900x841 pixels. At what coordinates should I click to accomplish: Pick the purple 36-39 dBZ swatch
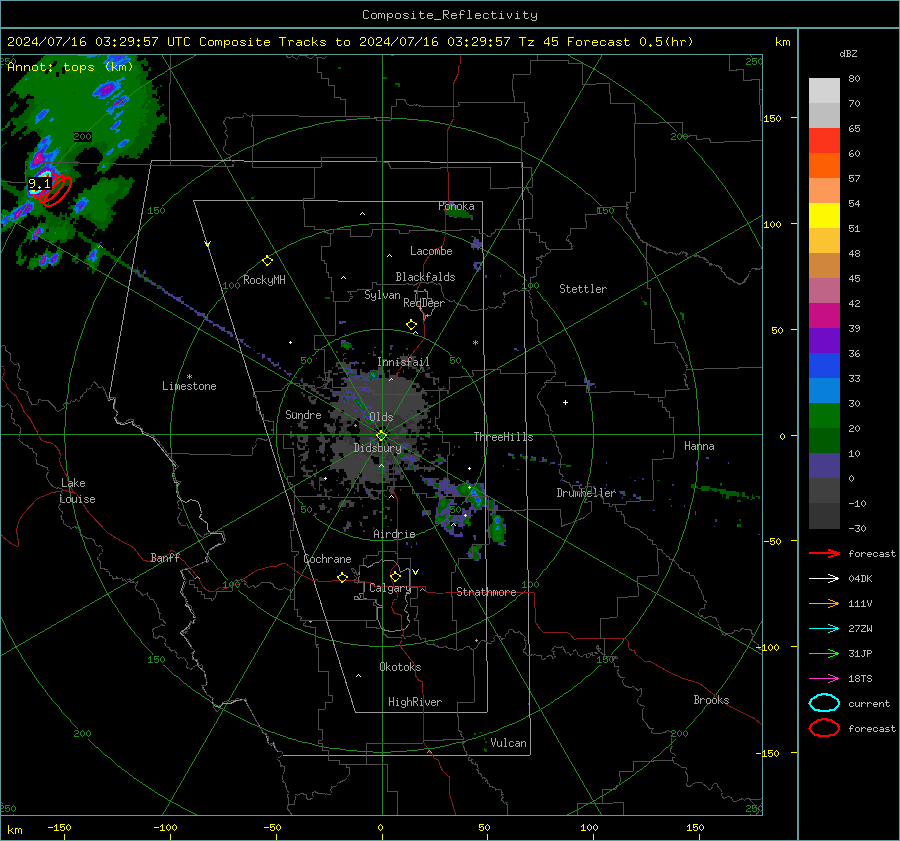[824, 341]
